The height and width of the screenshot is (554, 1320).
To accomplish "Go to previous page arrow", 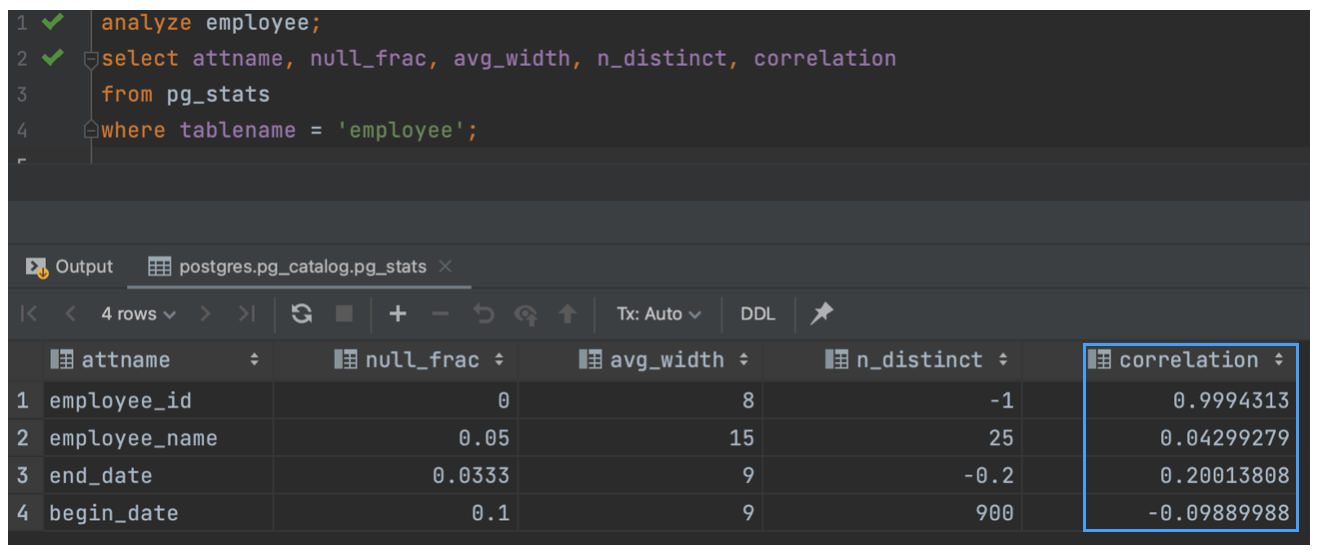I will pyautogui.click(x=70, y=314).
